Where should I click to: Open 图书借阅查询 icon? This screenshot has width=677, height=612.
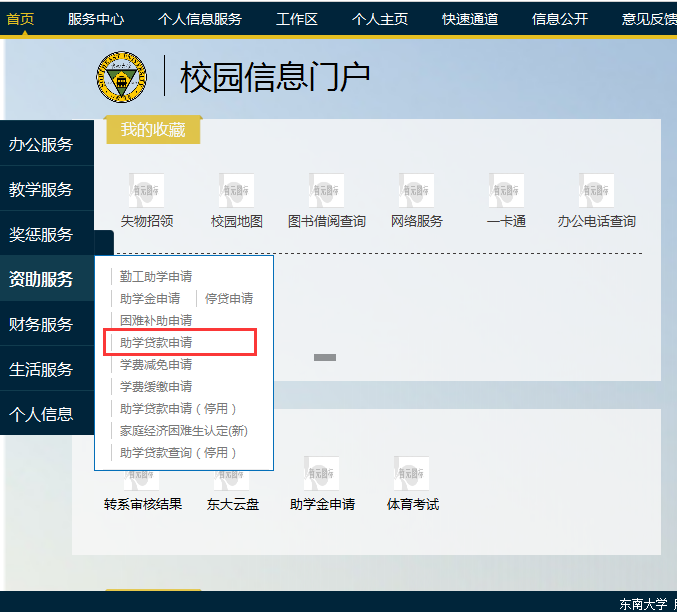pos(327,191)
